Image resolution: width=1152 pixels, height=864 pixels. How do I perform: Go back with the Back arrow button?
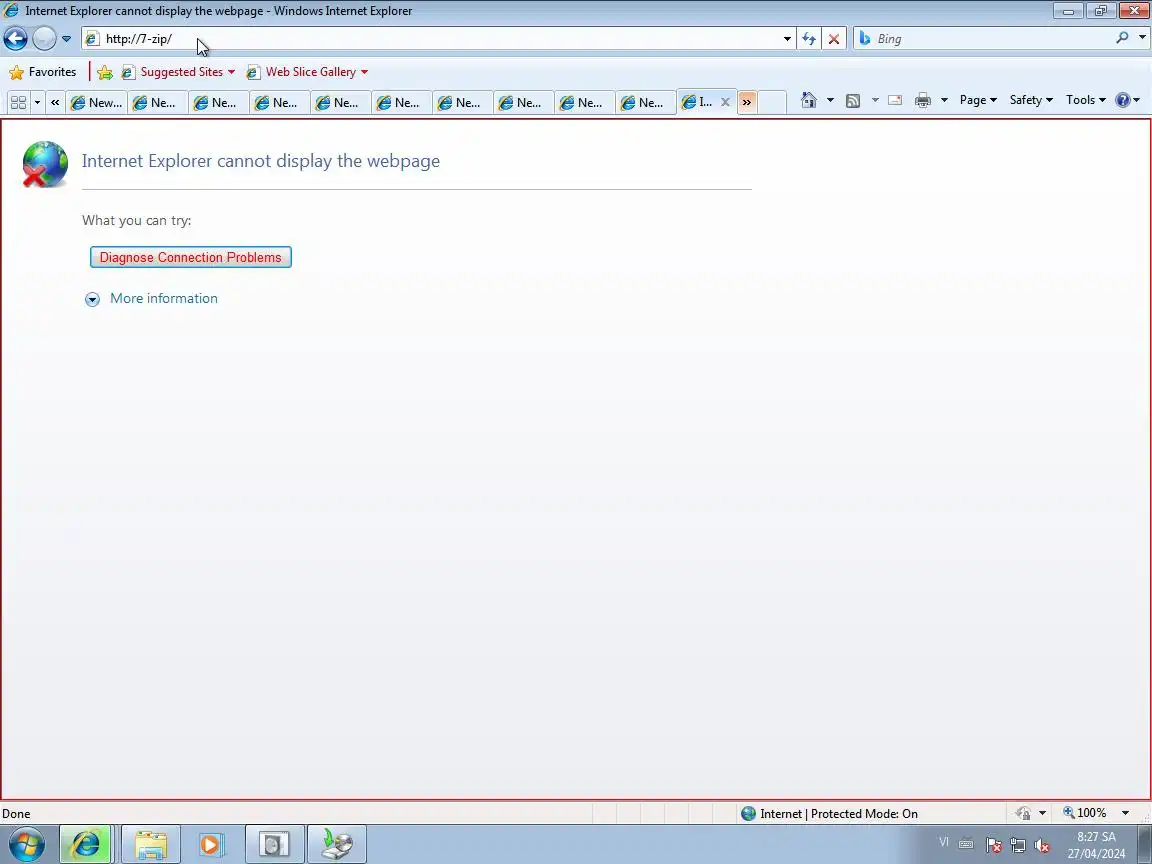(x=15, y=38)
